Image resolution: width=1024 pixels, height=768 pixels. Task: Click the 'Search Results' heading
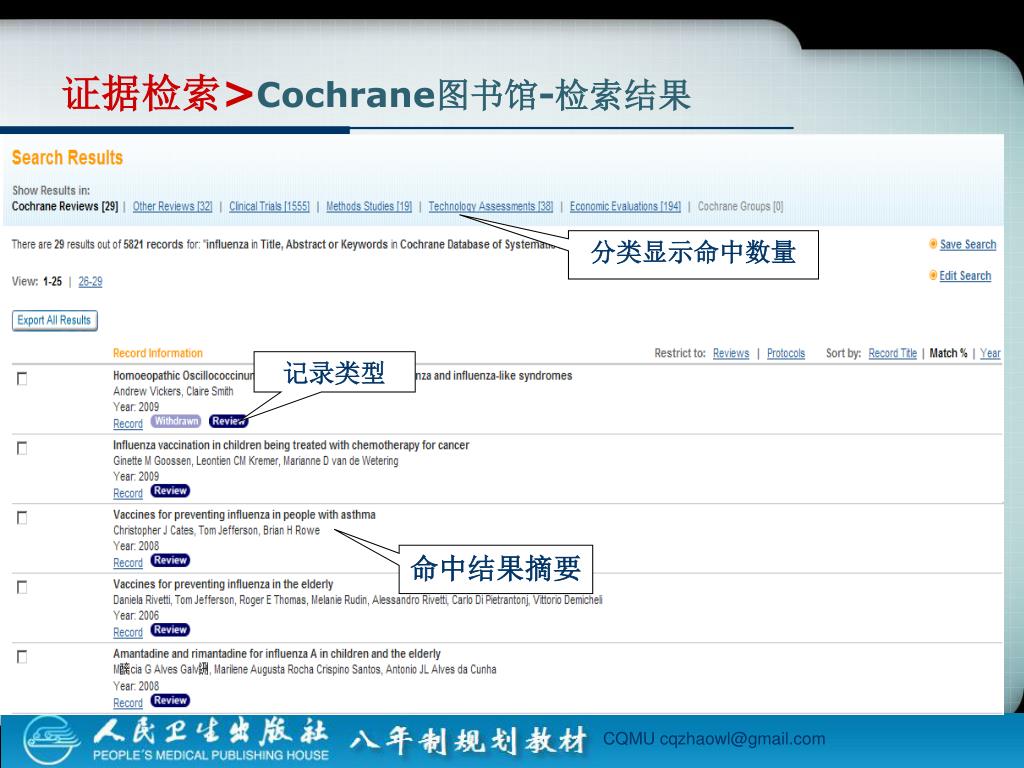(x=67, y=158)
